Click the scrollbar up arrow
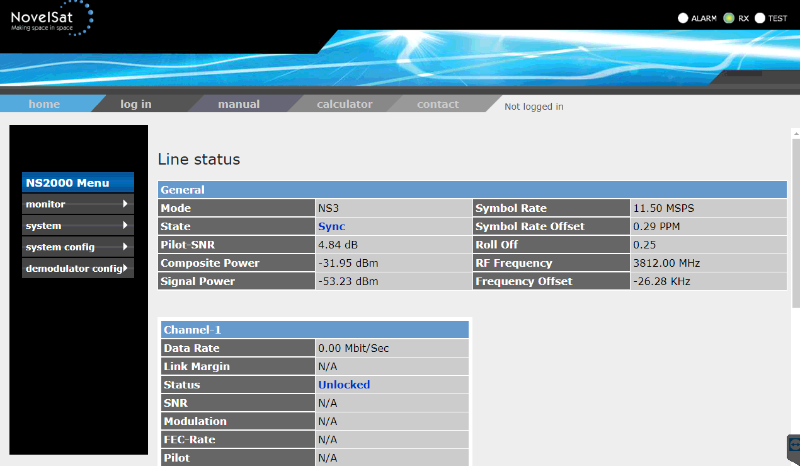Screen dimensions: 800x466 coord(795,133)
